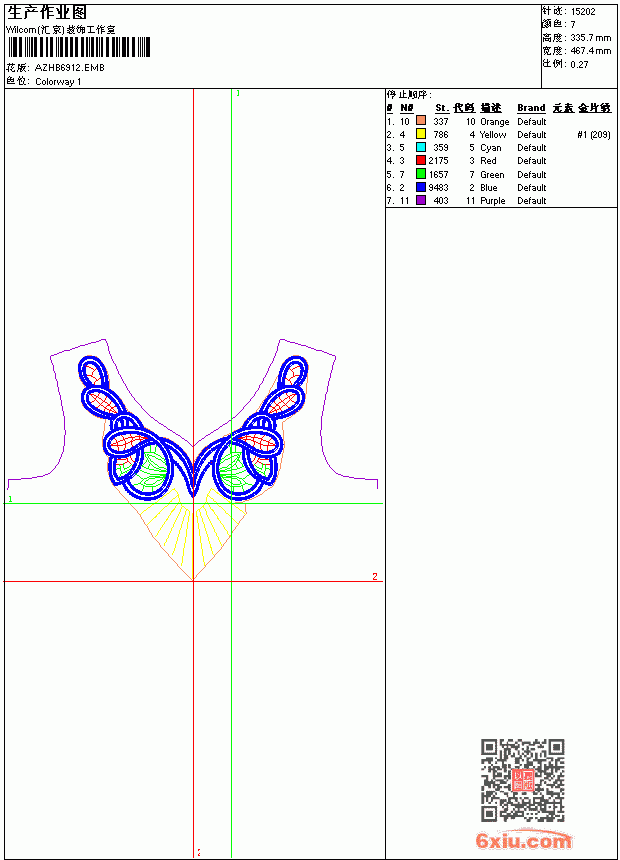Click the Yellow color swatch in row 2
Screen dimensions: 620x860
coord(421,134)
